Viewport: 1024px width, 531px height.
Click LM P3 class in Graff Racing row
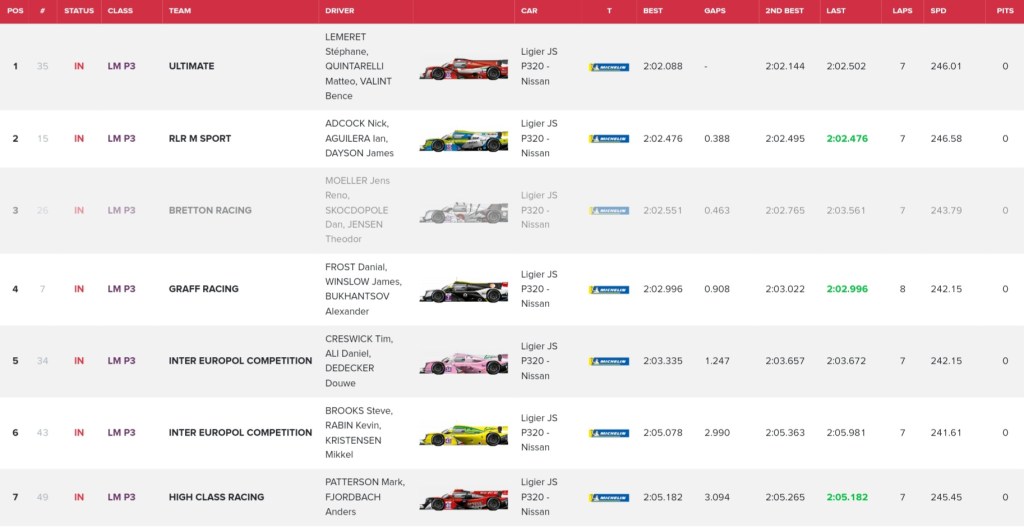pyautogui.click(x=121, y=289)
